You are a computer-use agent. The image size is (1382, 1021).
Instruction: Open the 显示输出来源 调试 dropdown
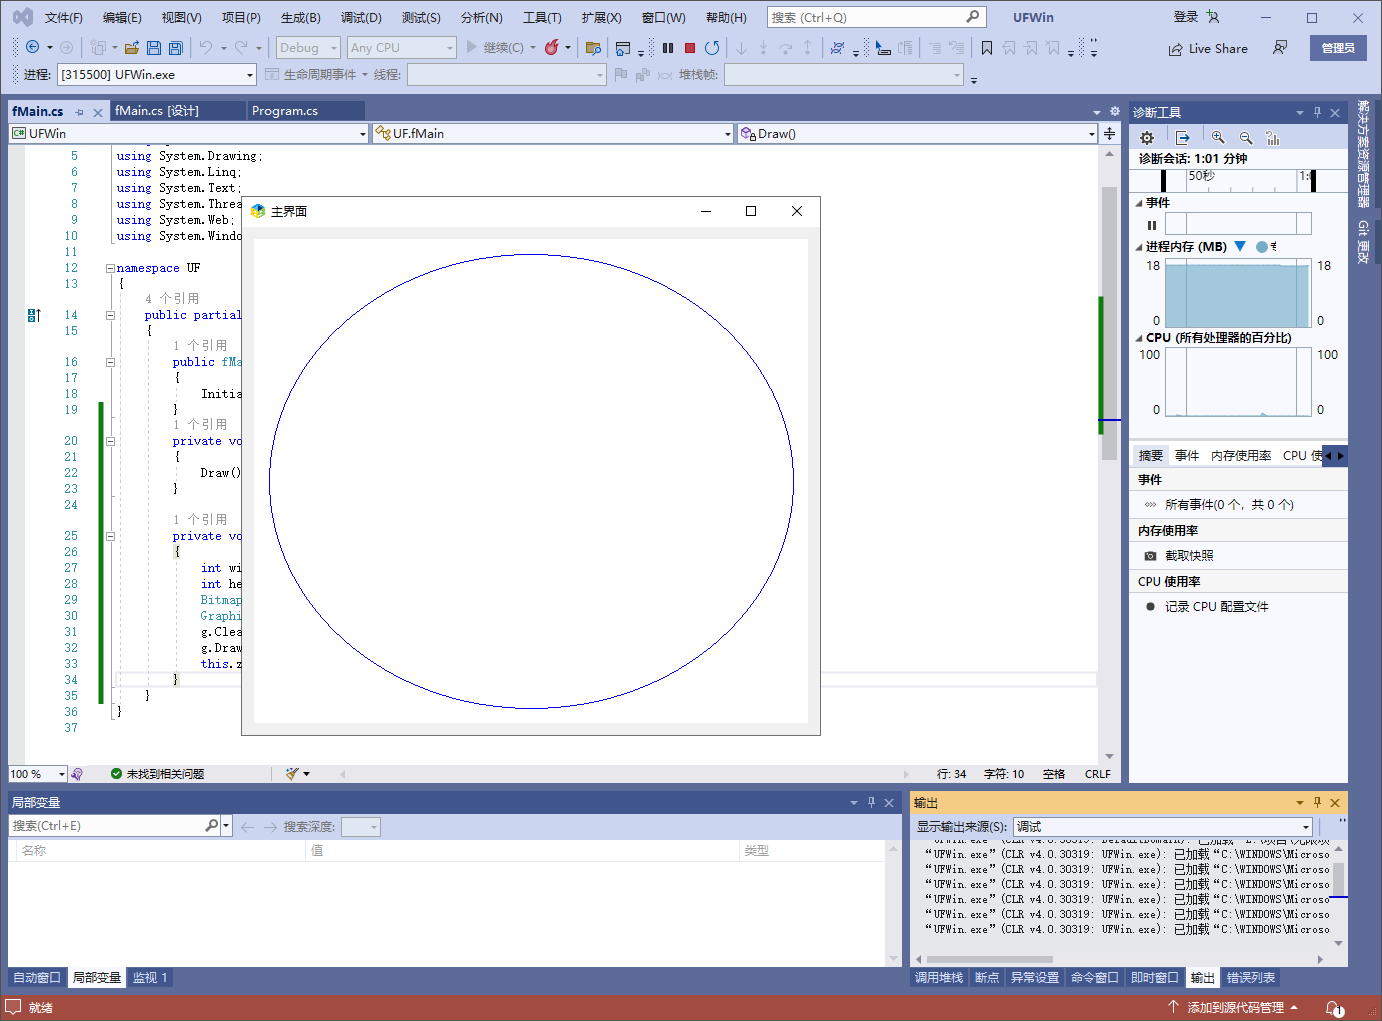(1162, 826)
